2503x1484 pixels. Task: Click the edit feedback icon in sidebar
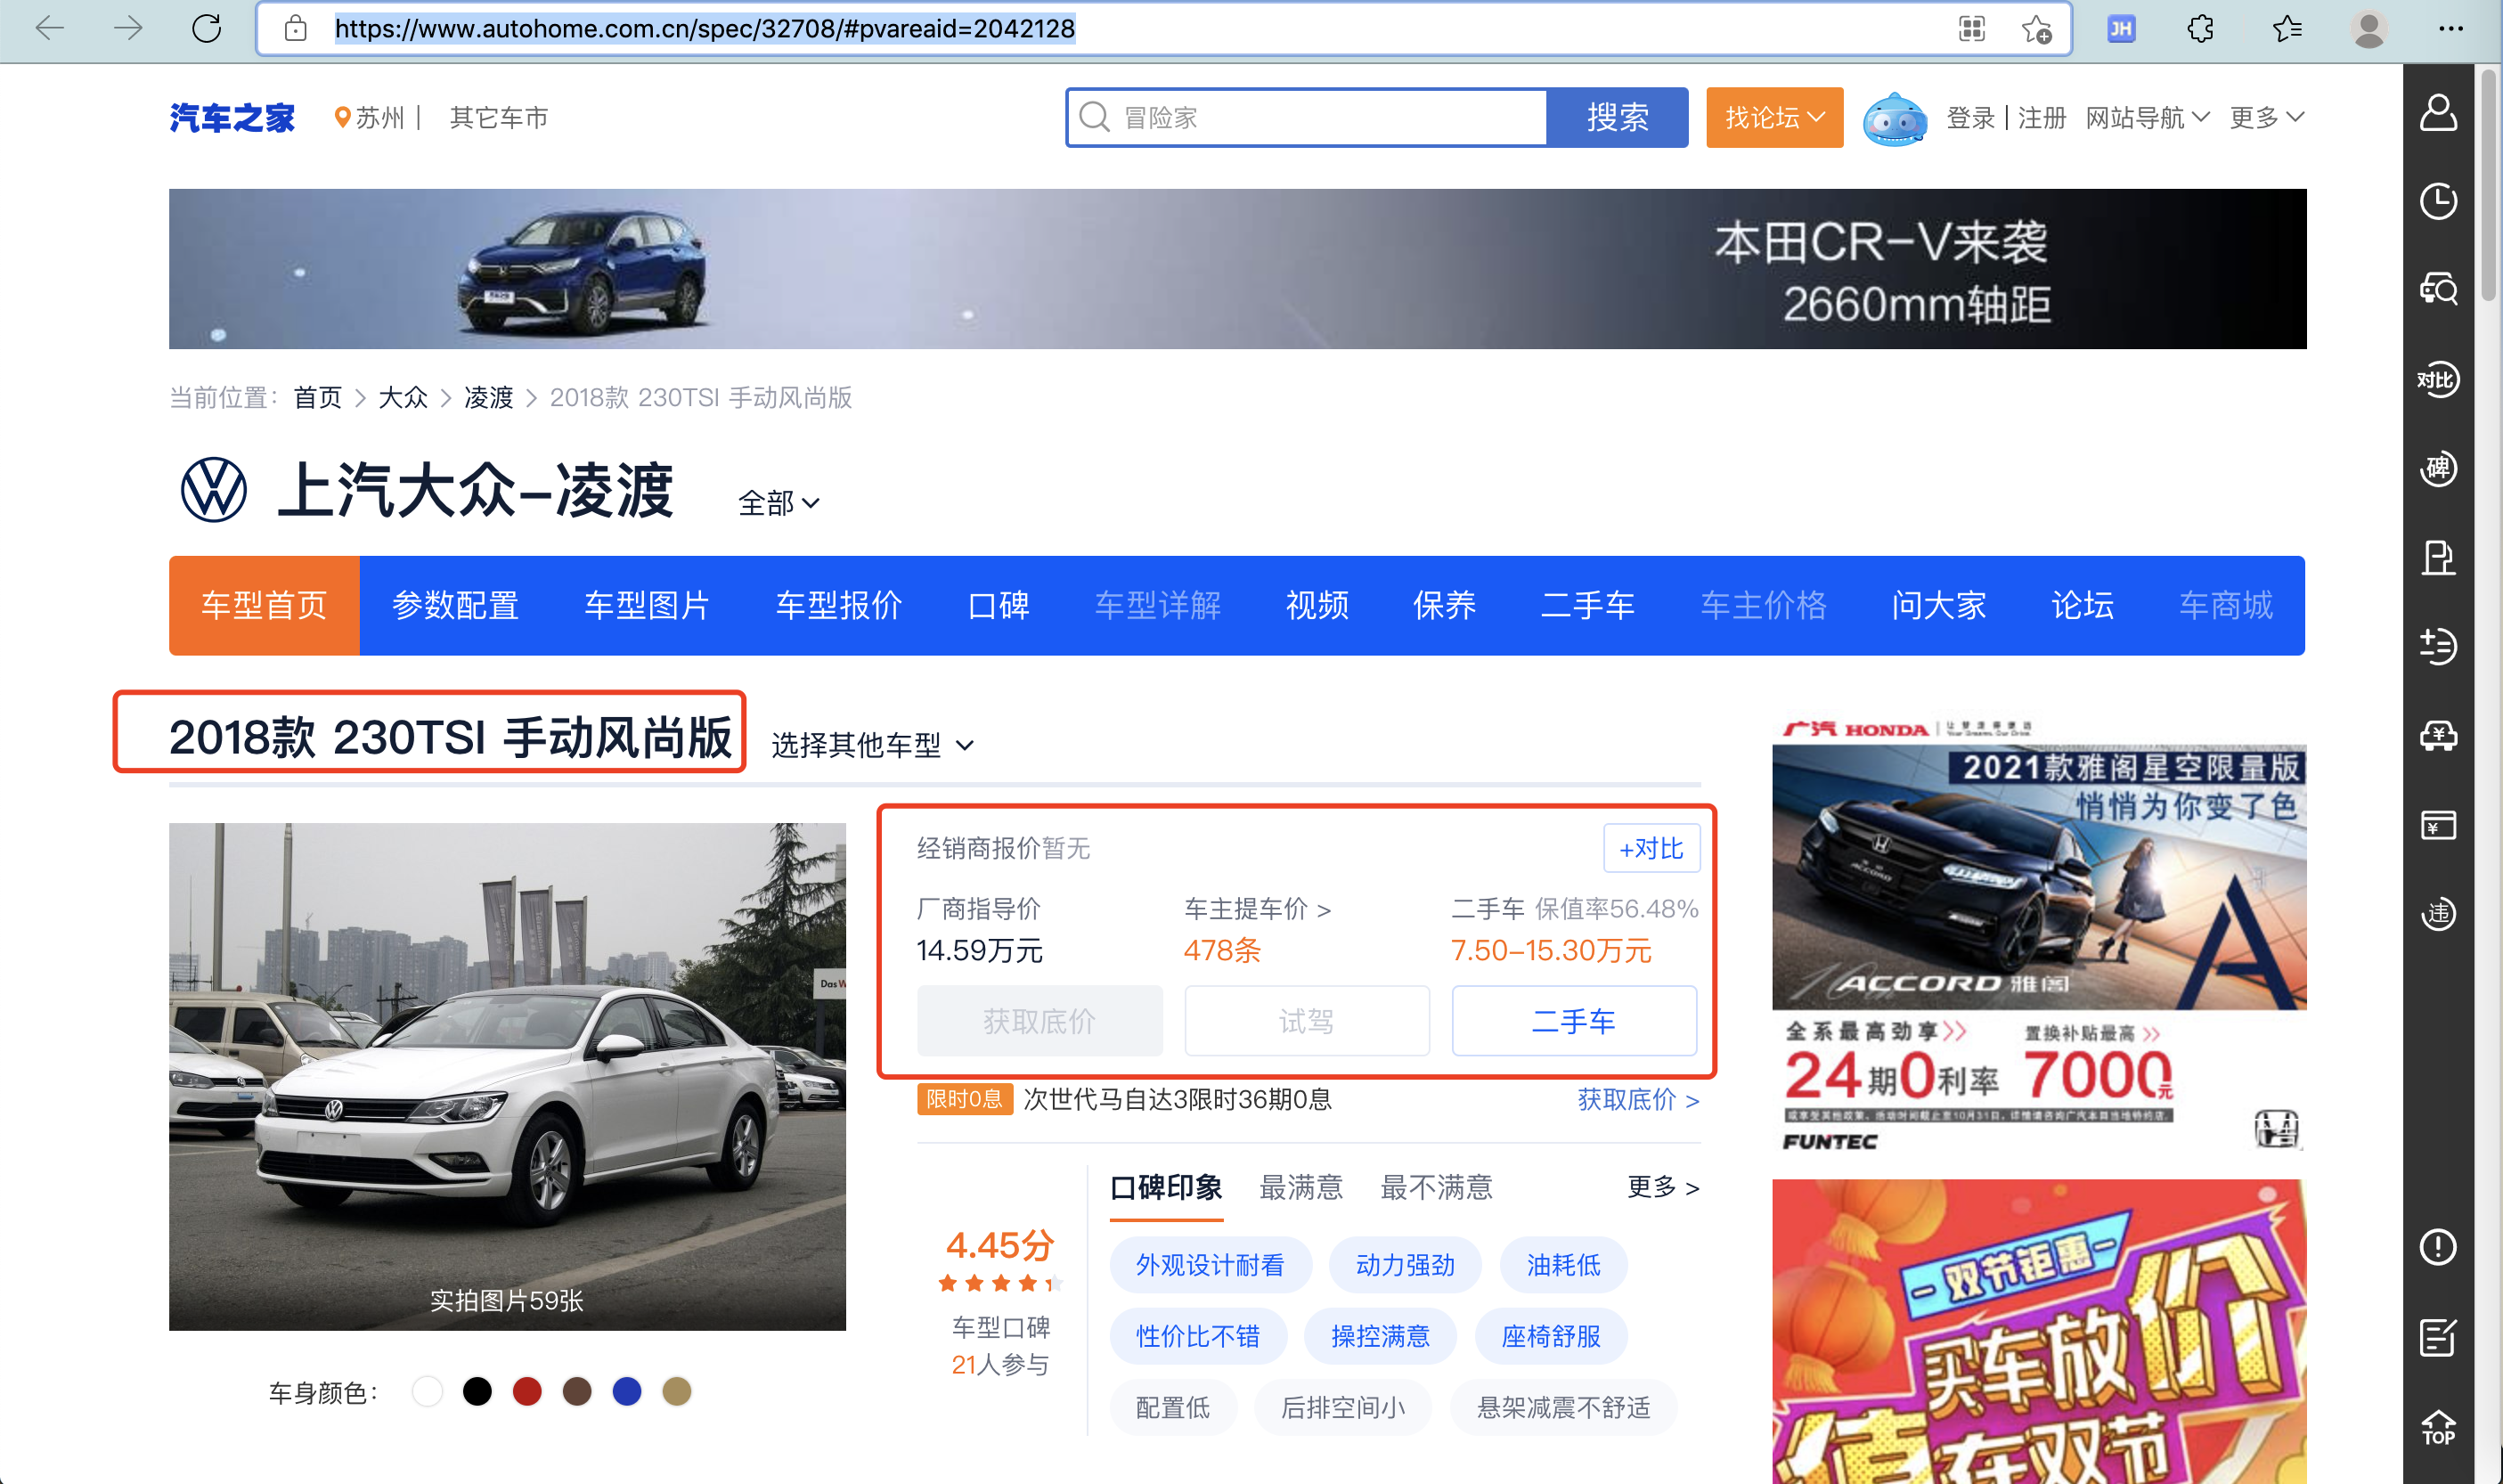click(x=2438, y=1337)
